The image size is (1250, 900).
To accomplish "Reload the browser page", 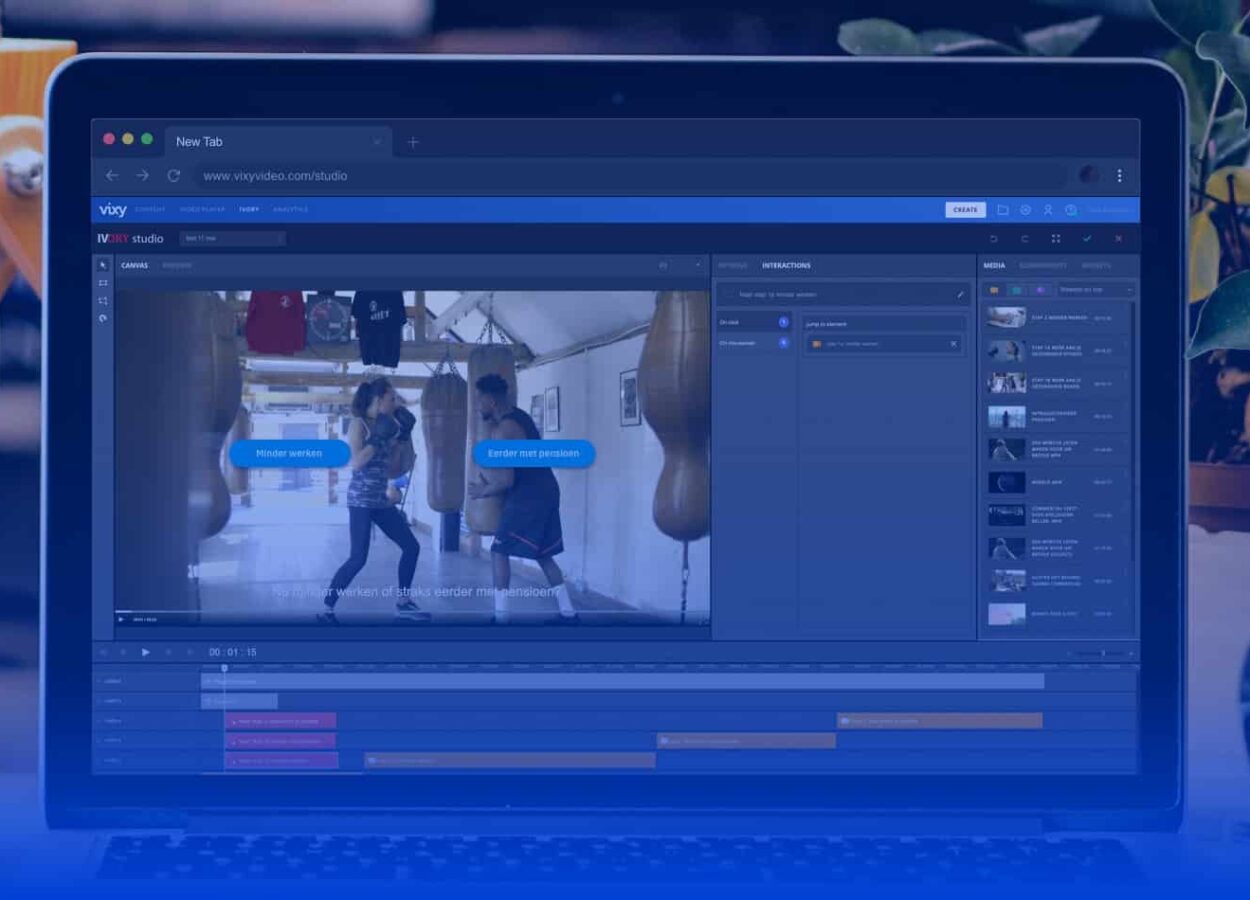I will click(x=173, y=175).
